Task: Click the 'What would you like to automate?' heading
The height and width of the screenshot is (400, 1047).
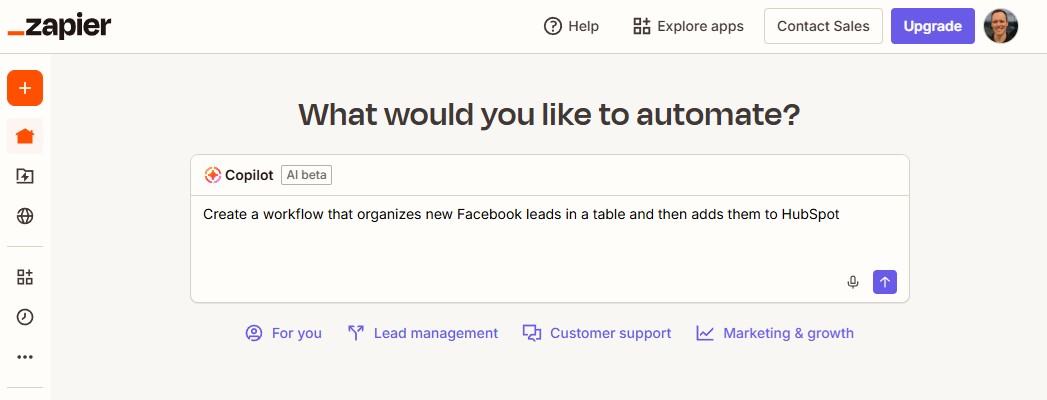Action: click(x=549, y=115)
